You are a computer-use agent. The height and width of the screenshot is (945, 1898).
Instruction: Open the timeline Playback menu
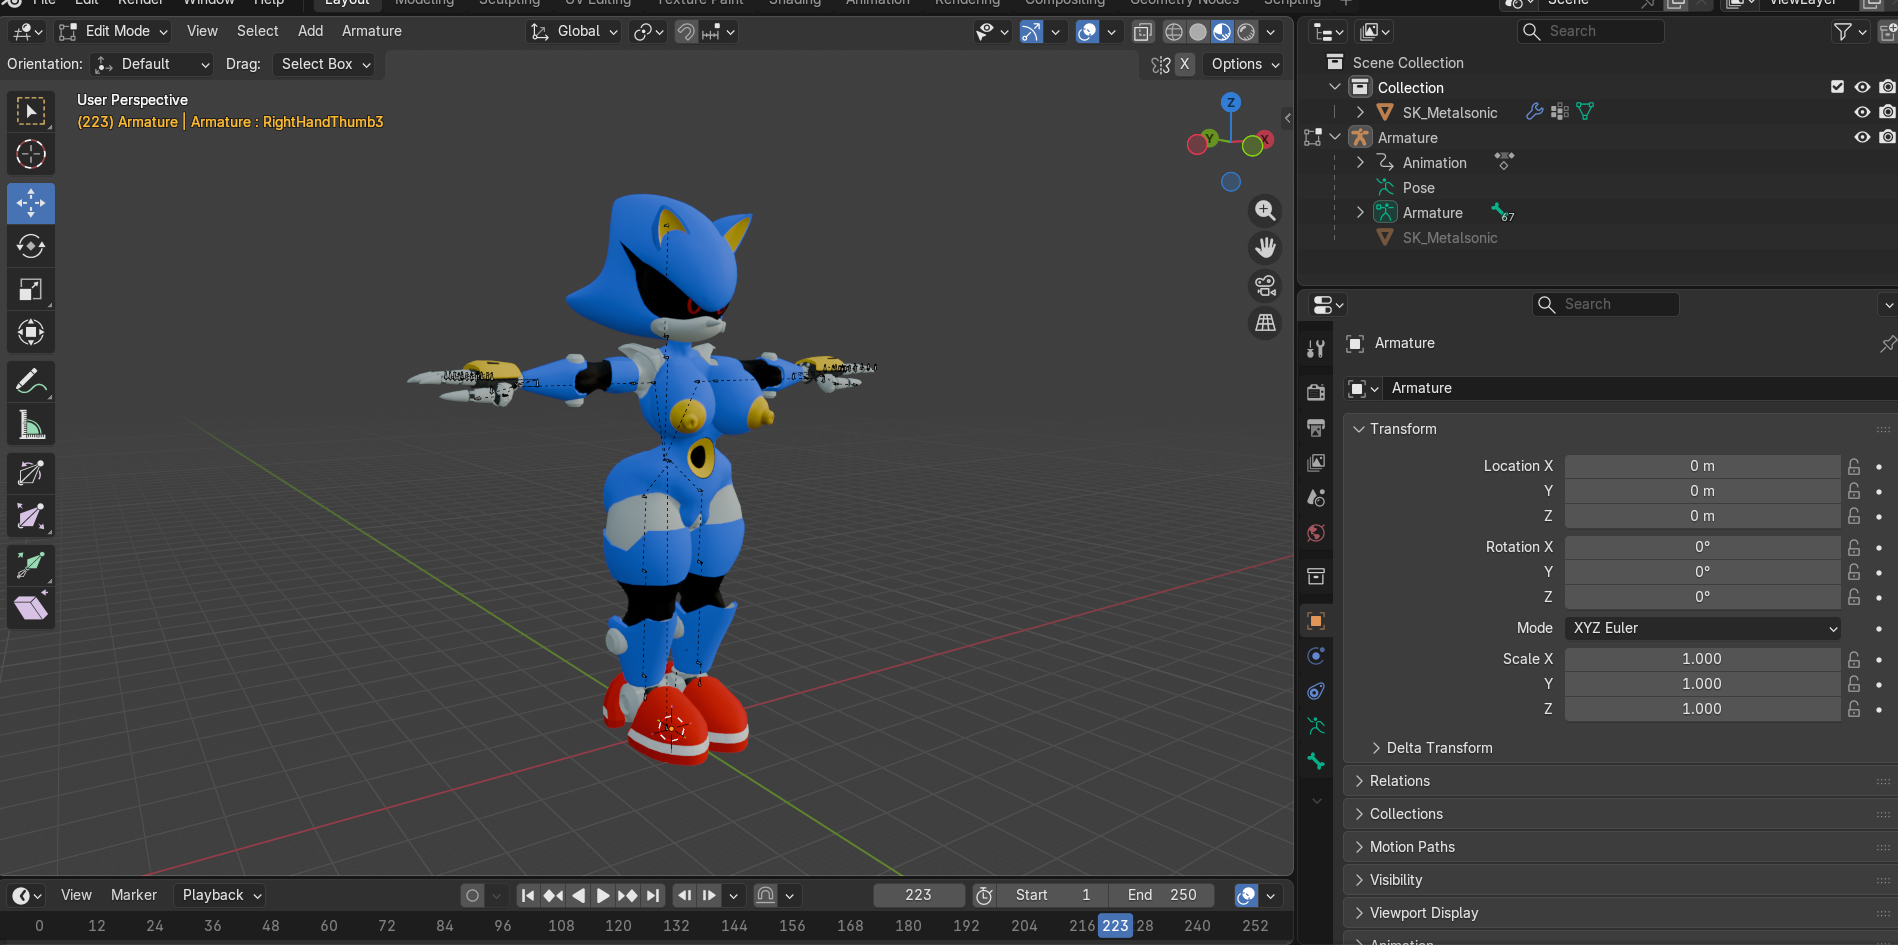[x=221, y=895]
